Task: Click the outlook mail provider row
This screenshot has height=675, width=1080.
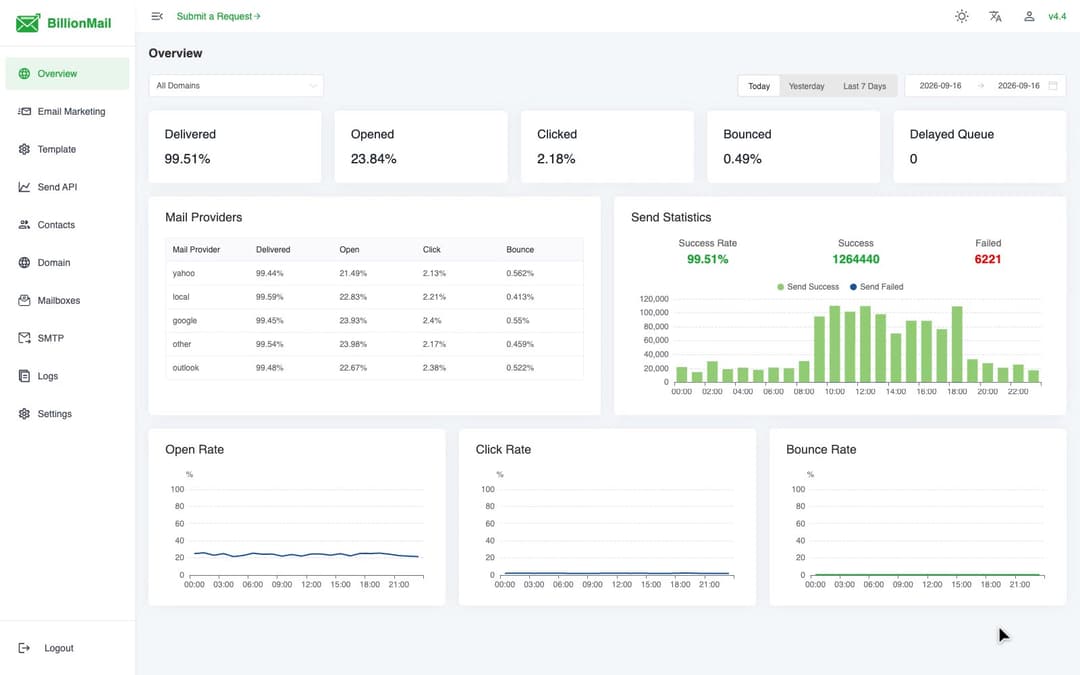Action: point(374,368)
